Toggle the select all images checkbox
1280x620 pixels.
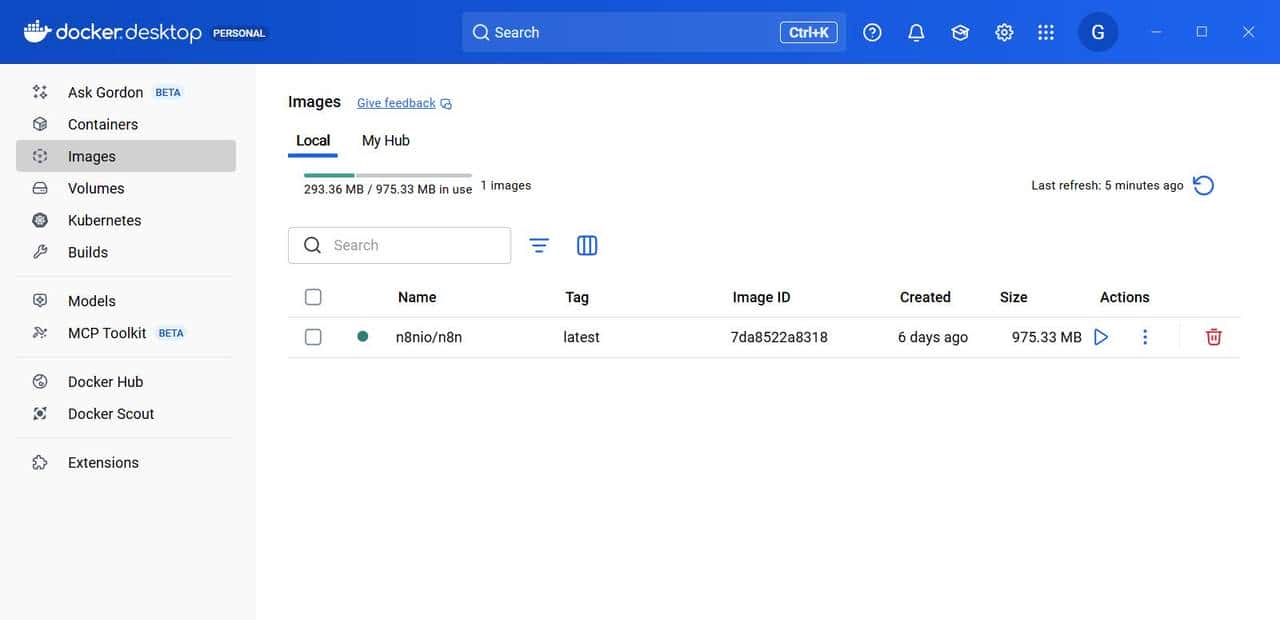coord(313,297)
